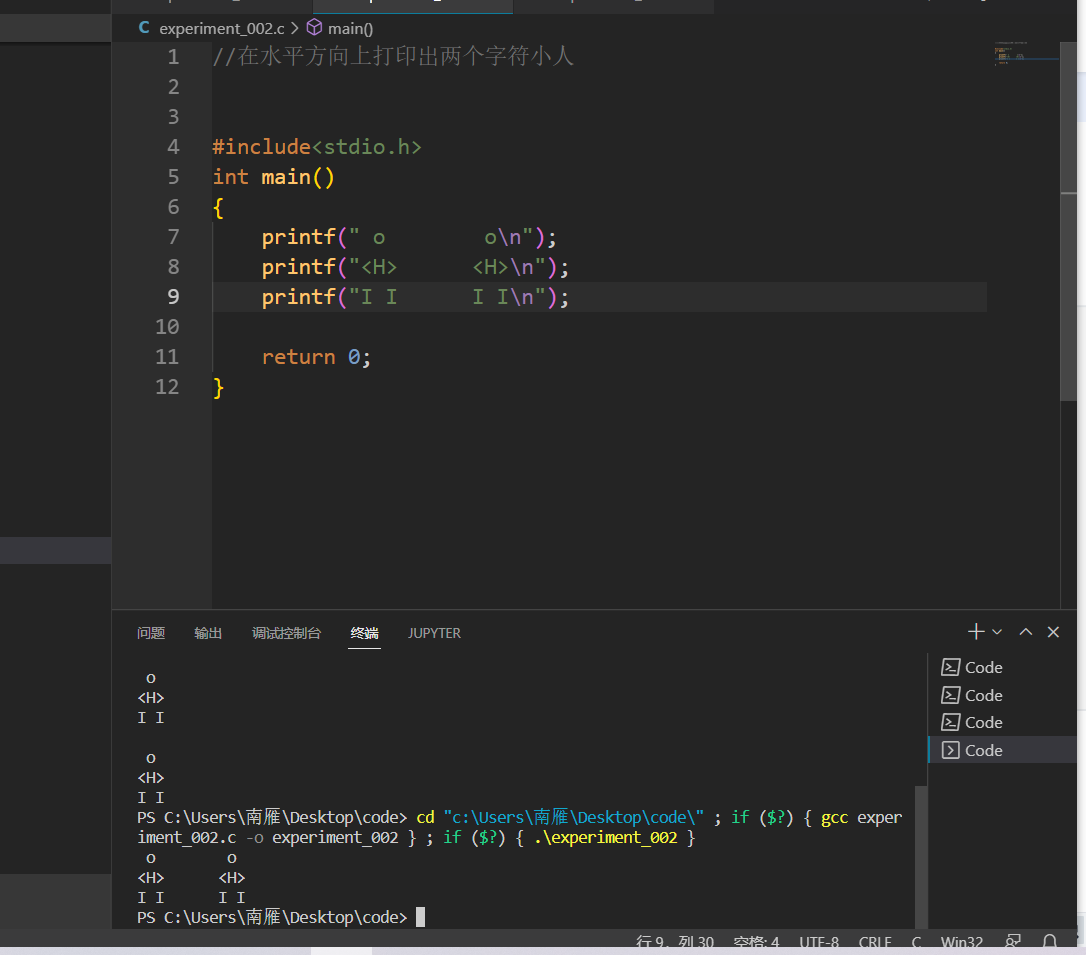Viewport: 1086px width, 955px height.
Task: Select the topmost Code terminal in the list
Action: [1002, 668]
